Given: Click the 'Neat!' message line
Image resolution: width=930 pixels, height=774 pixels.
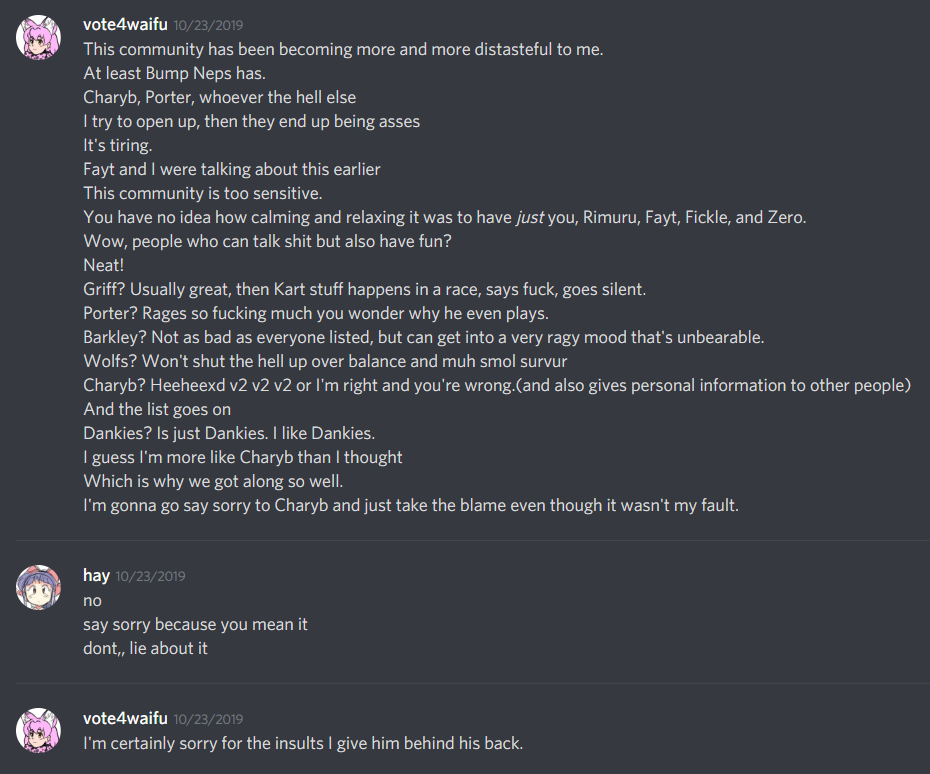Looking at the screenshot, I should 104,265.
